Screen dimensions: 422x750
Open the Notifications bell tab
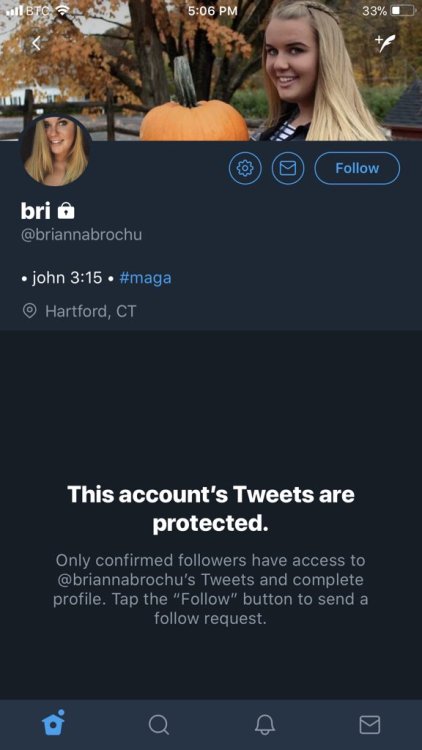(x=265, y=725)
